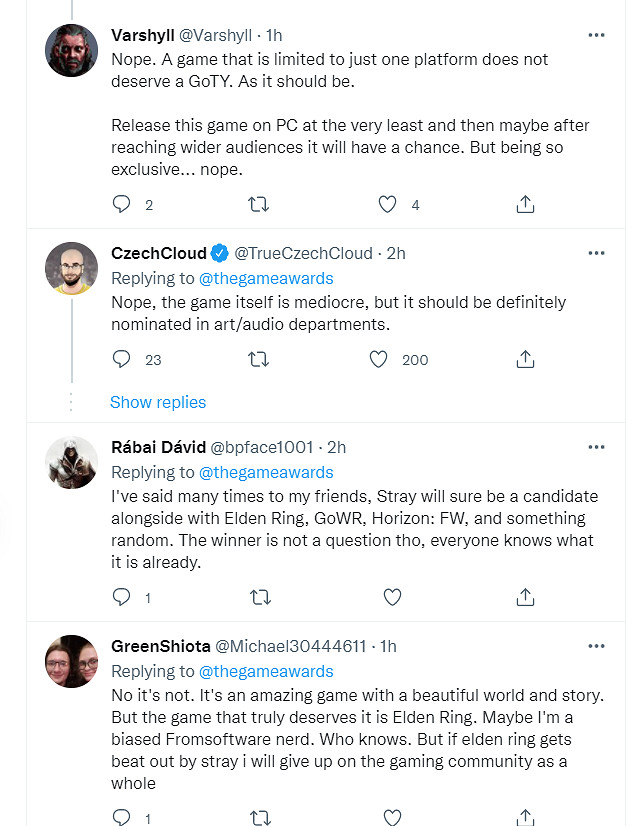Screen dimensions: 636x826
Task: Open @thegameawards link in GreenShiota's reply
Action: [266, 671]
